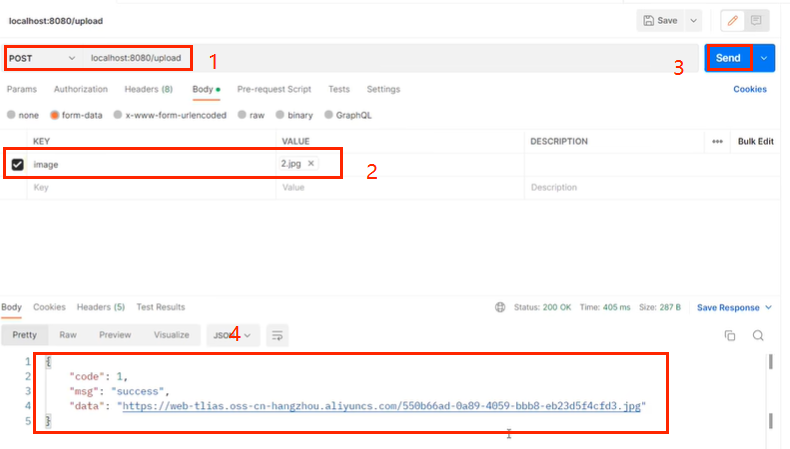Search the response with the magnifier icon
The height and width of the screenshot is (449, 790).
[758, 336]
